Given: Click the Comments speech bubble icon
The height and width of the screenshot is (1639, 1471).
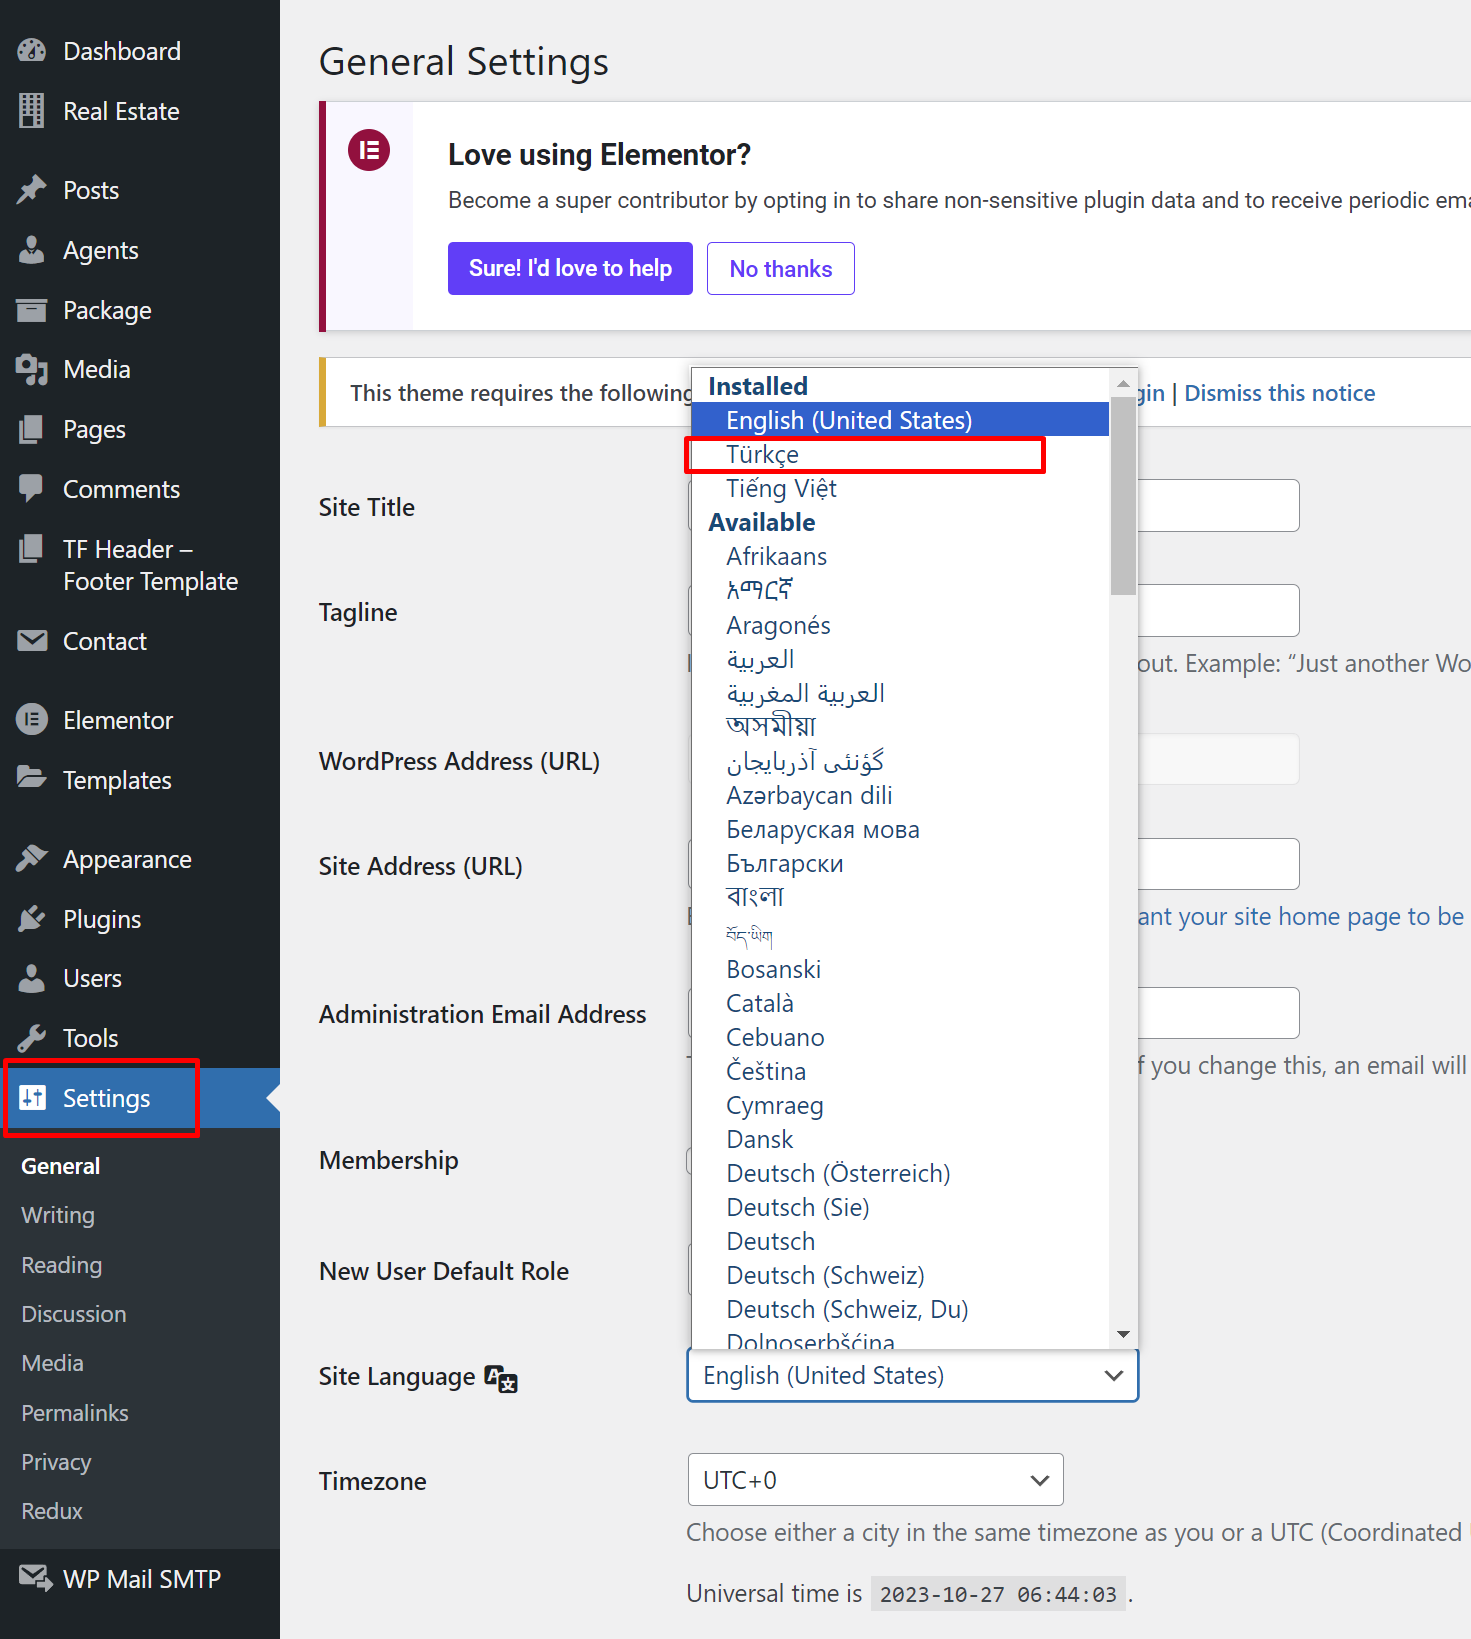Looking at the screenshot, I should point(32,489).
